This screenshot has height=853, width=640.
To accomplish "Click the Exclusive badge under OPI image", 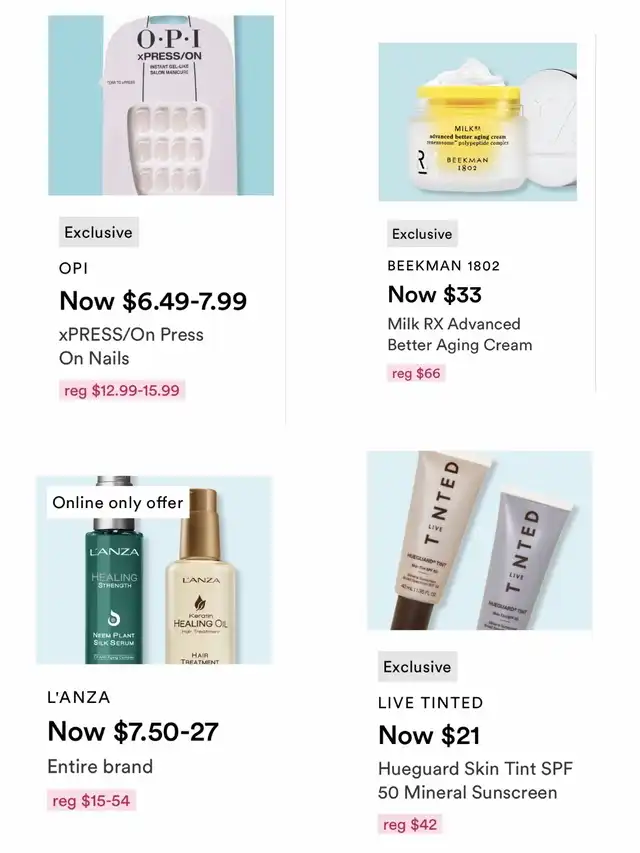I will [99, 232].
